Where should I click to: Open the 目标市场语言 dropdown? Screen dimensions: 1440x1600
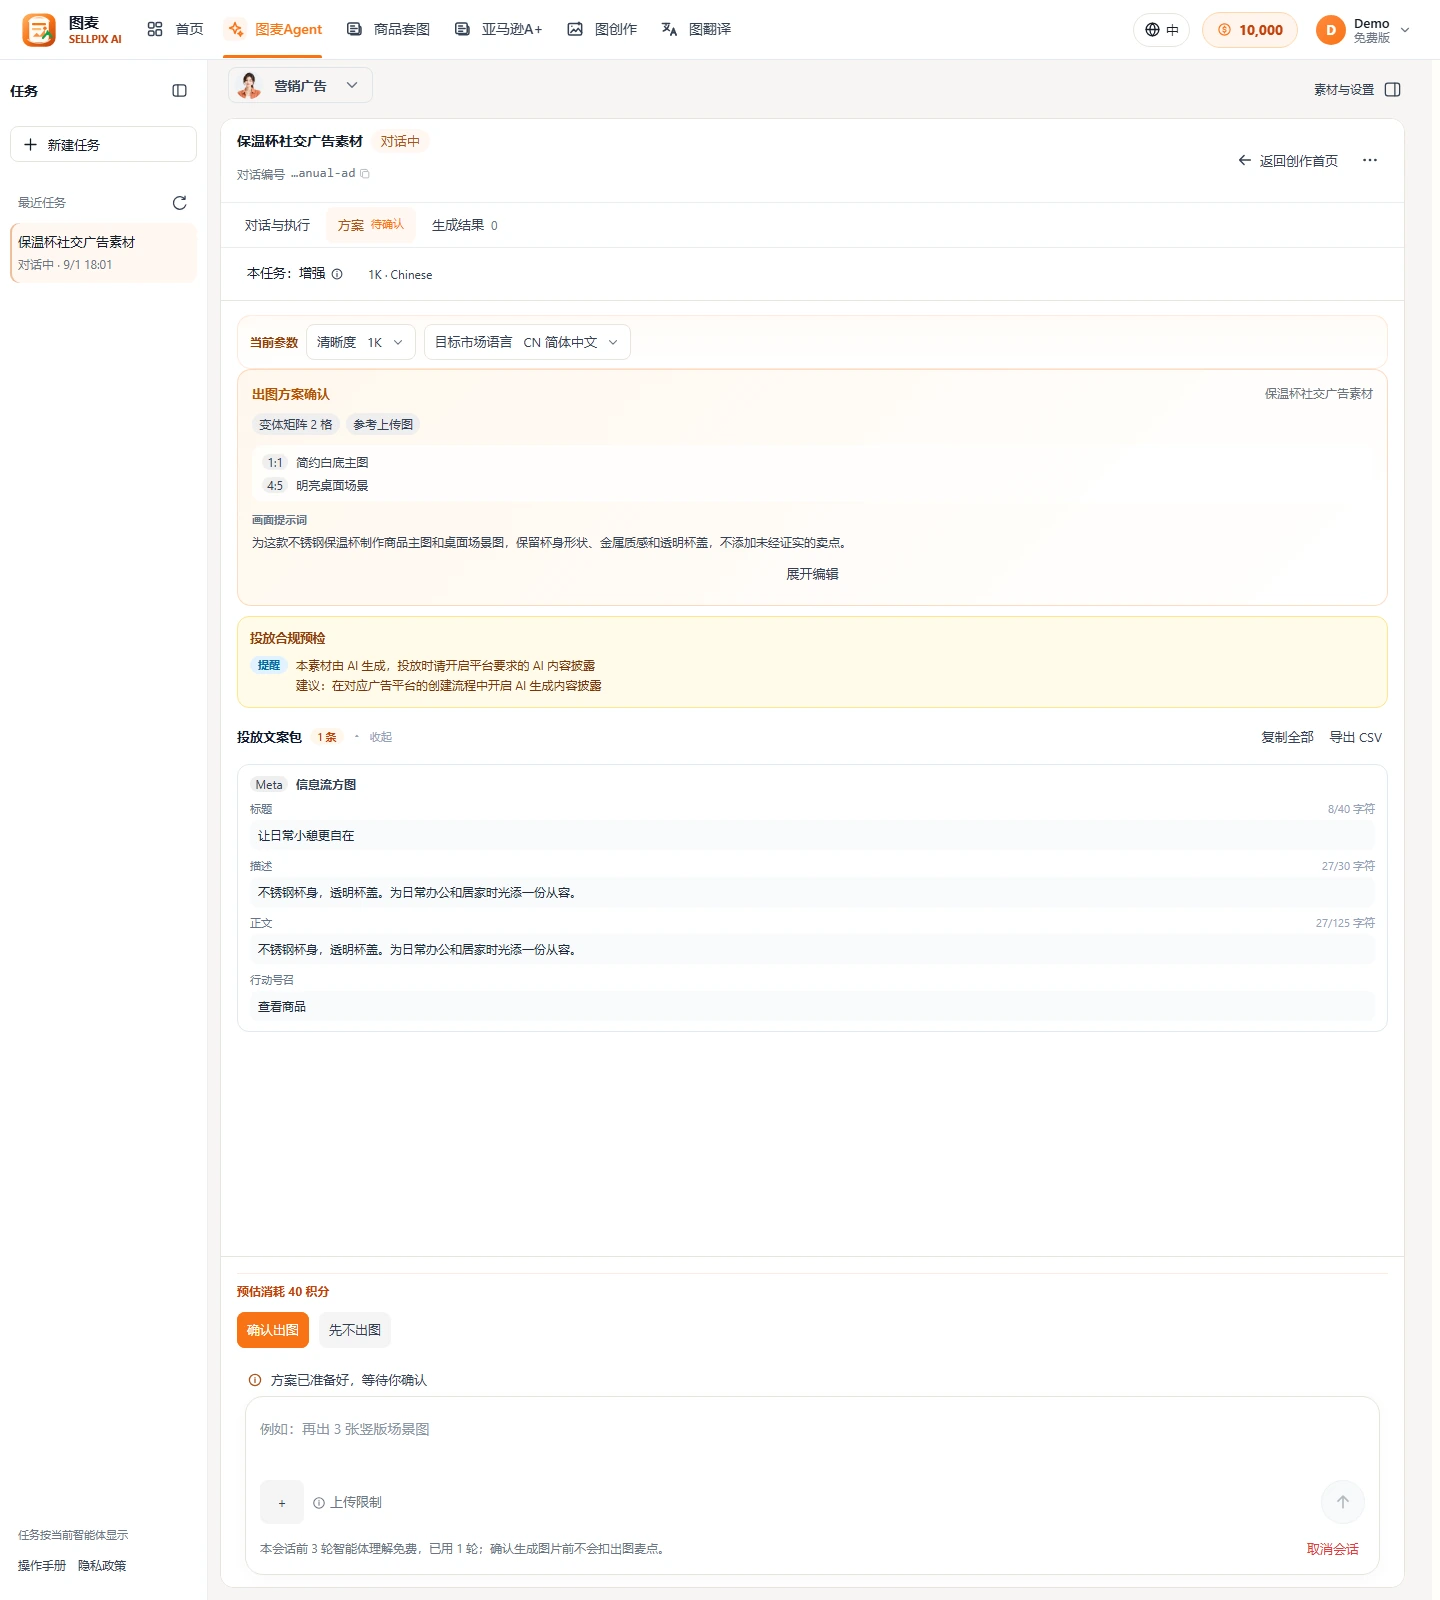[x=527, y=343]
